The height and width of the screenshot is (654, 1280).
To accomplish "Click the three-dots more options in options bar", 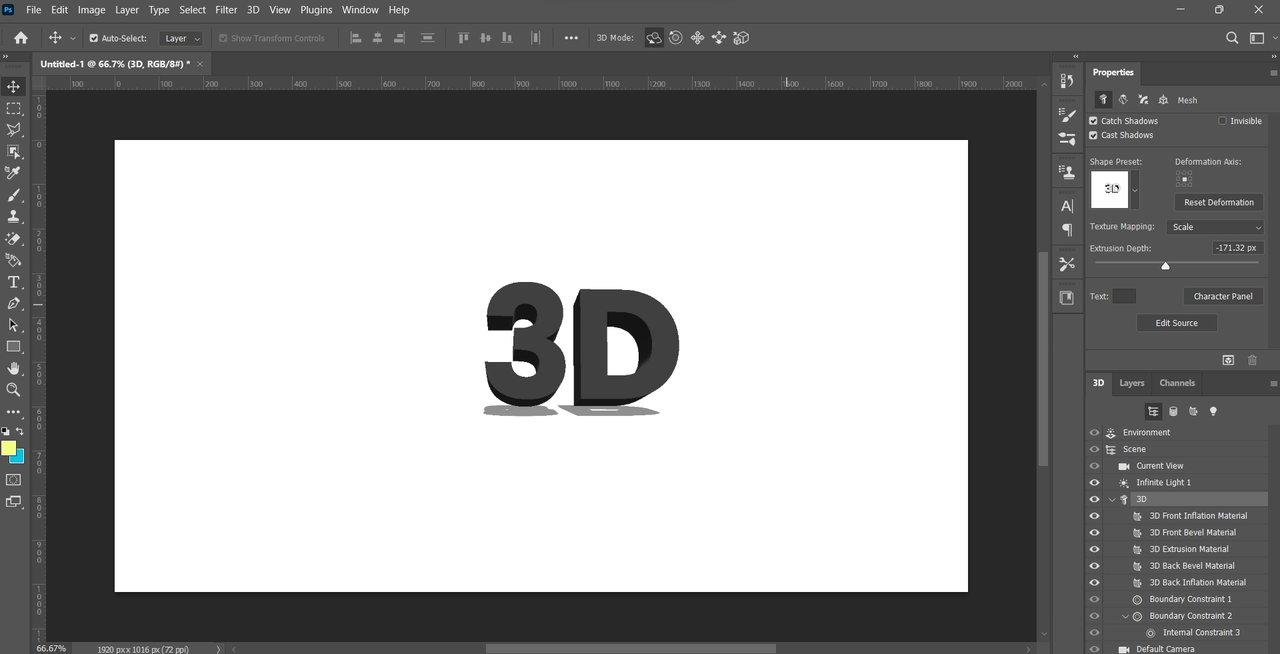I will coord(571,38).
